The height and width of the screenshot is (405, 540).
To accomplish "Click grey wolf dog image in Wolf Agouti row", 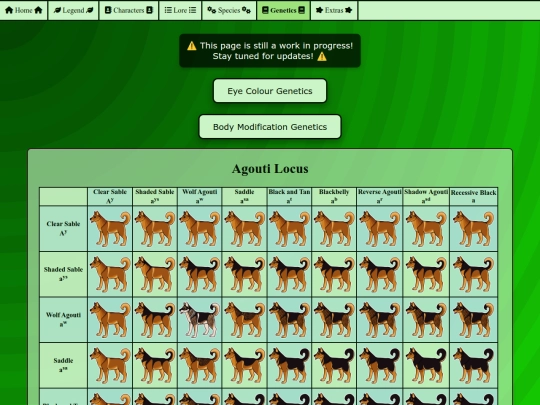I will (199, 320).
